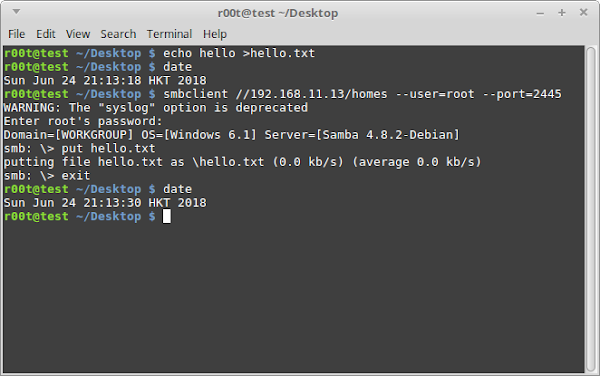Click the smbclient command line text
Screen dimensions: 600x376
tap(362, 94)
